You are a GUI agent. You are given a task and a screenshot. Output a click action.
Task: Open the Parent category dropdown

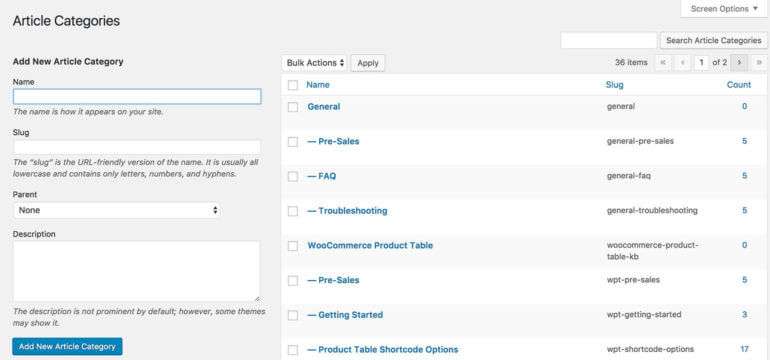point(116,210)
